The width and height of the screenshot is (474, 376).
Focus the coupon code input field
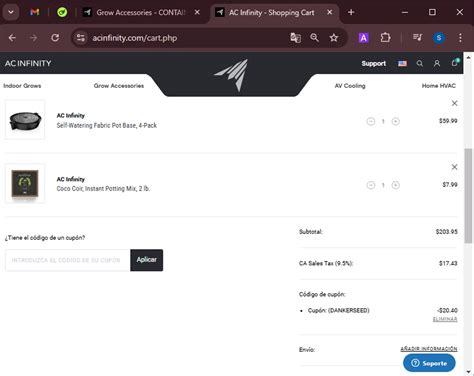tap(67, 260)
